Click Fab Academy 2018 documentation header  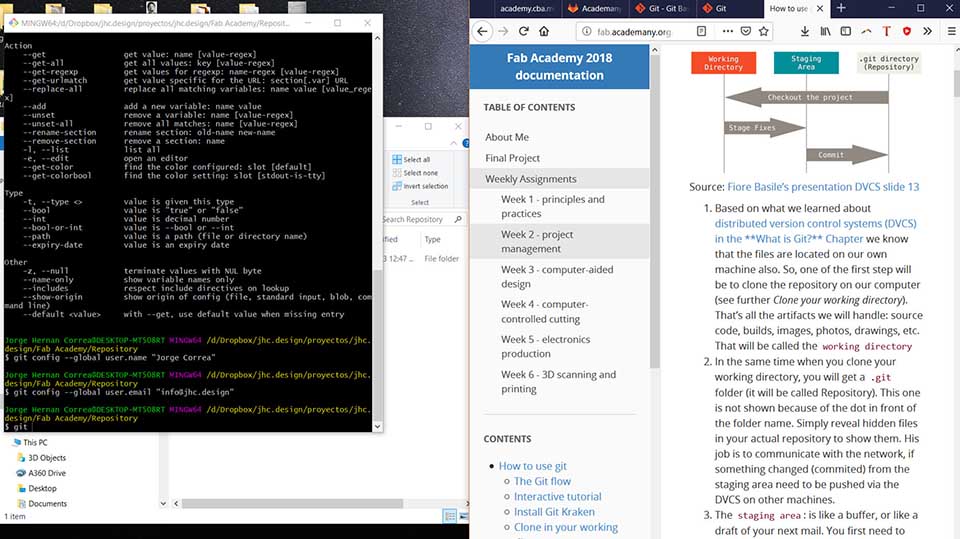(x=559, y=66)
